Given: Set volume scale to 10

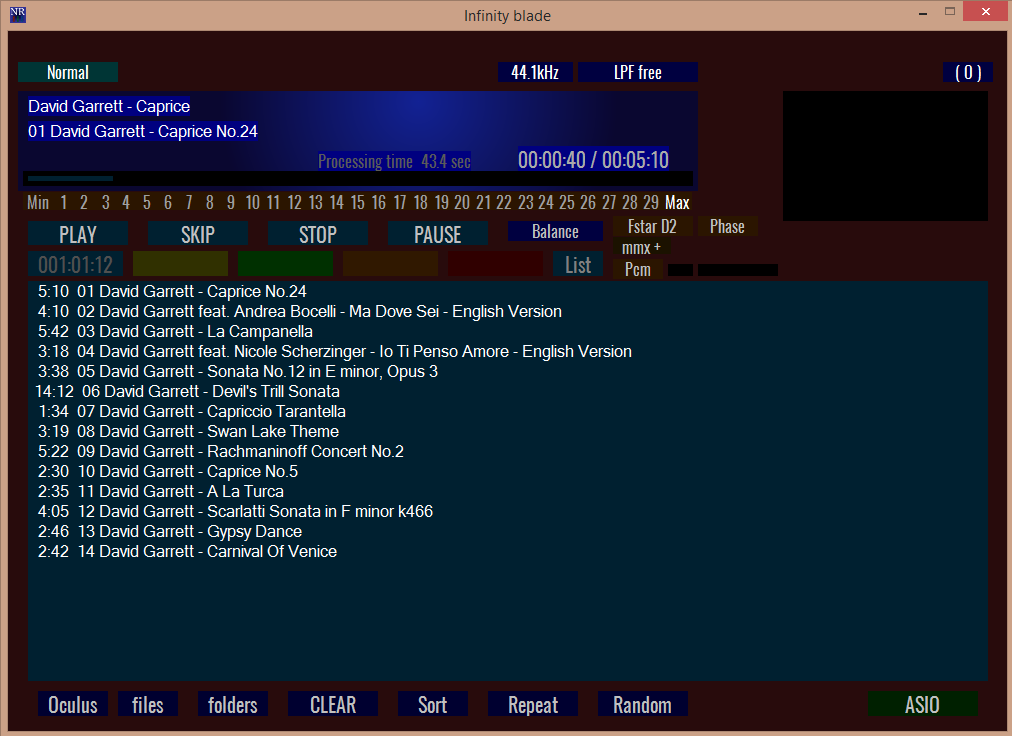Looking at the screenshot, I should tap(252, 203).
